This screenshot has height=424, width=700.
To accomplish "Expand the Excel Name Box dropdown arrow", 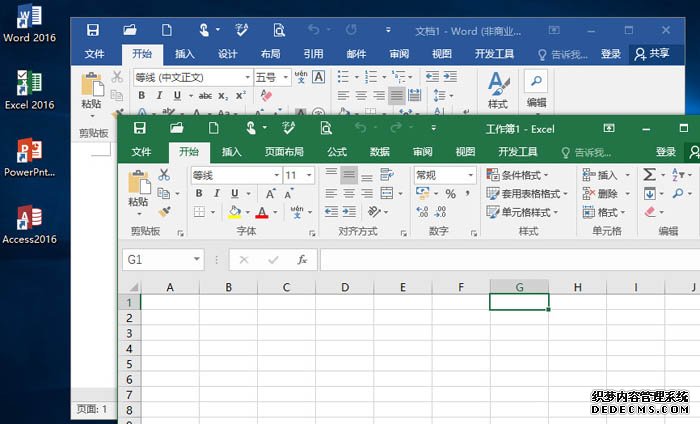I will point(196,259).
